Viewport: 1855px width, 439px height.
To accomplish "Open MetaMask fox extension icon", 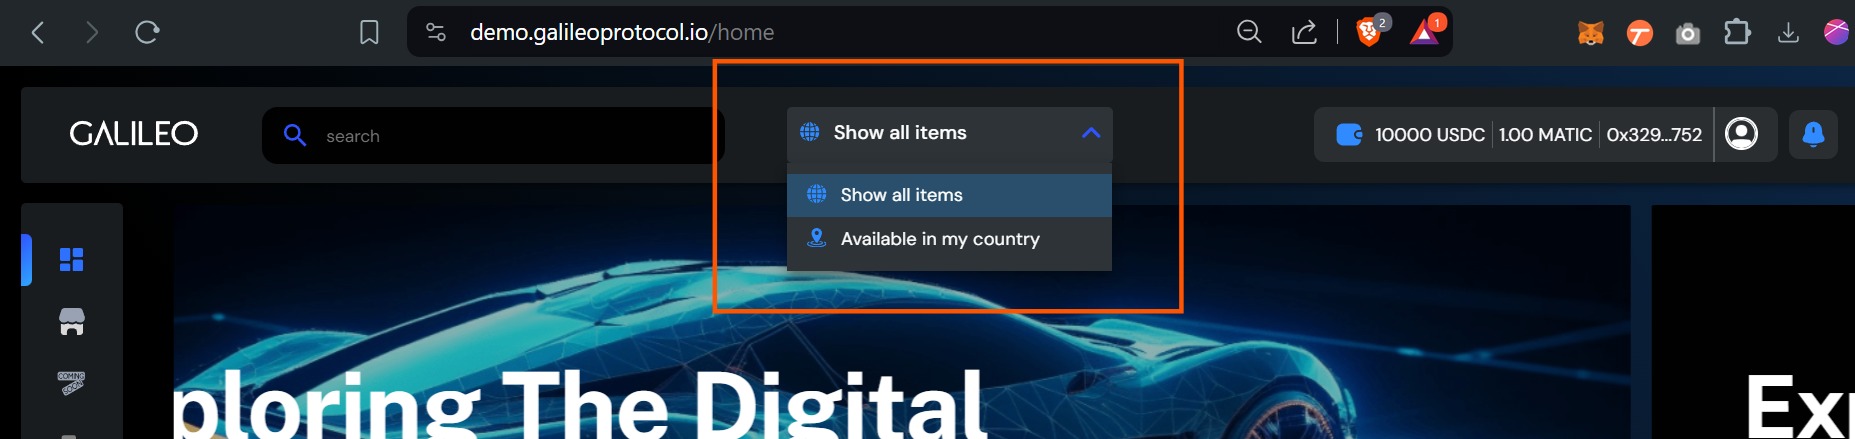I will click(1591, 33).
